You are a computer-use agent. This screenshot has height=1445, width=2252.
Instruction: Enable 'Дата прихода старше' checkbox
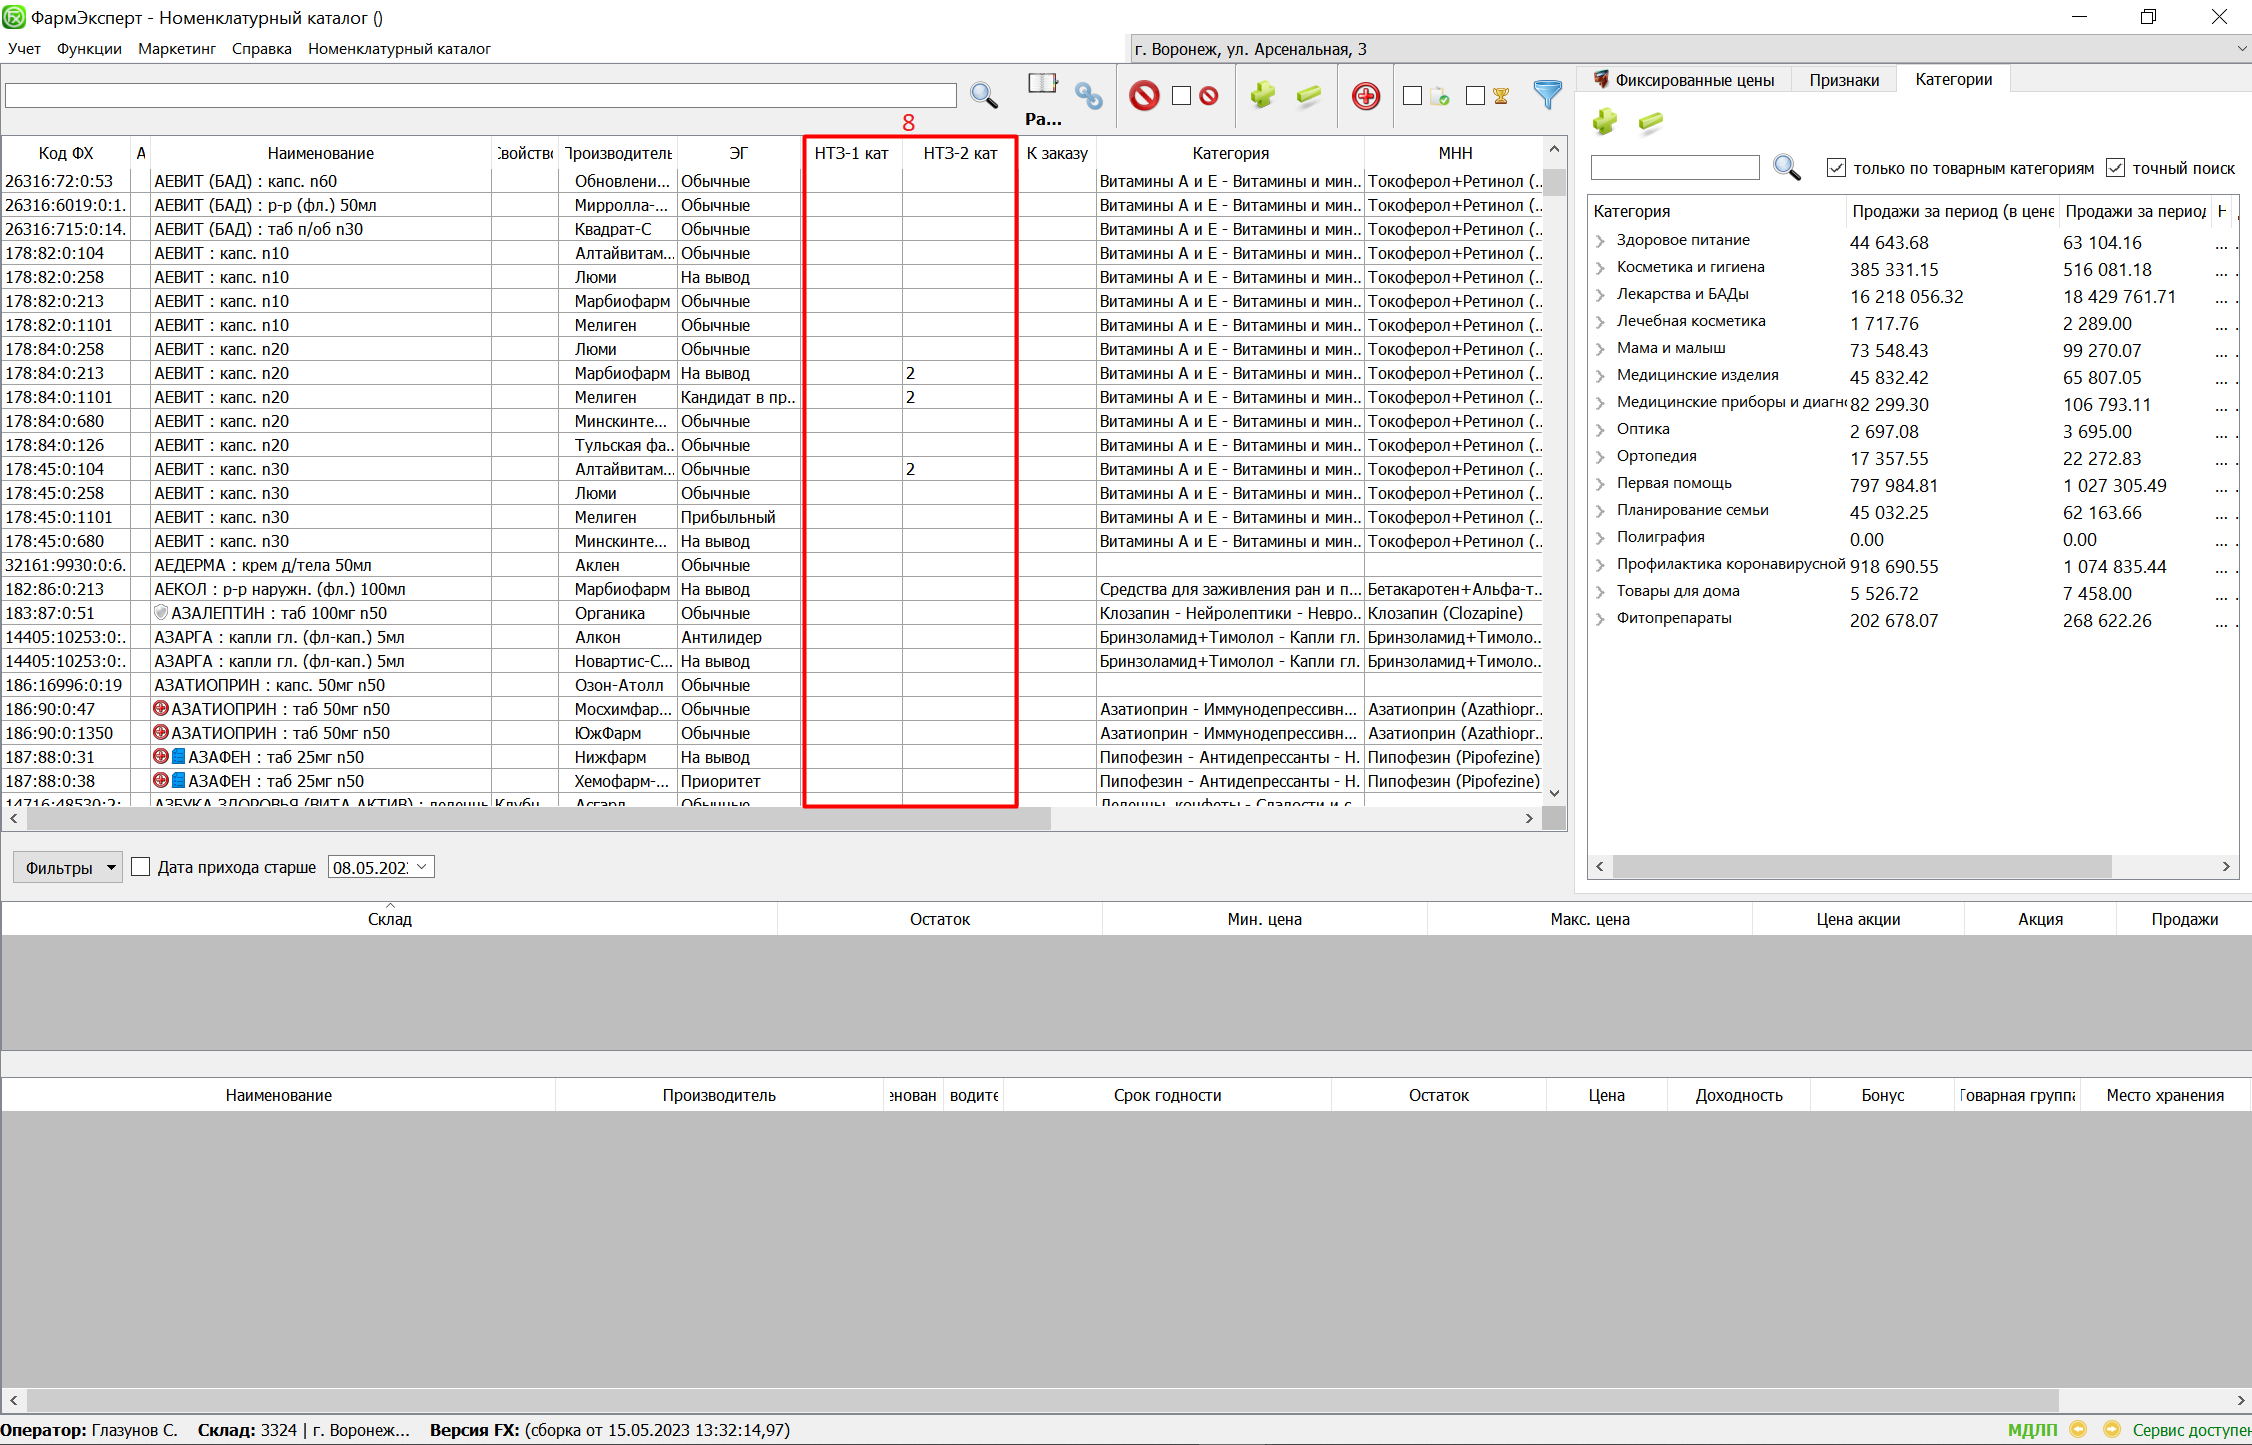pos(141,867)
